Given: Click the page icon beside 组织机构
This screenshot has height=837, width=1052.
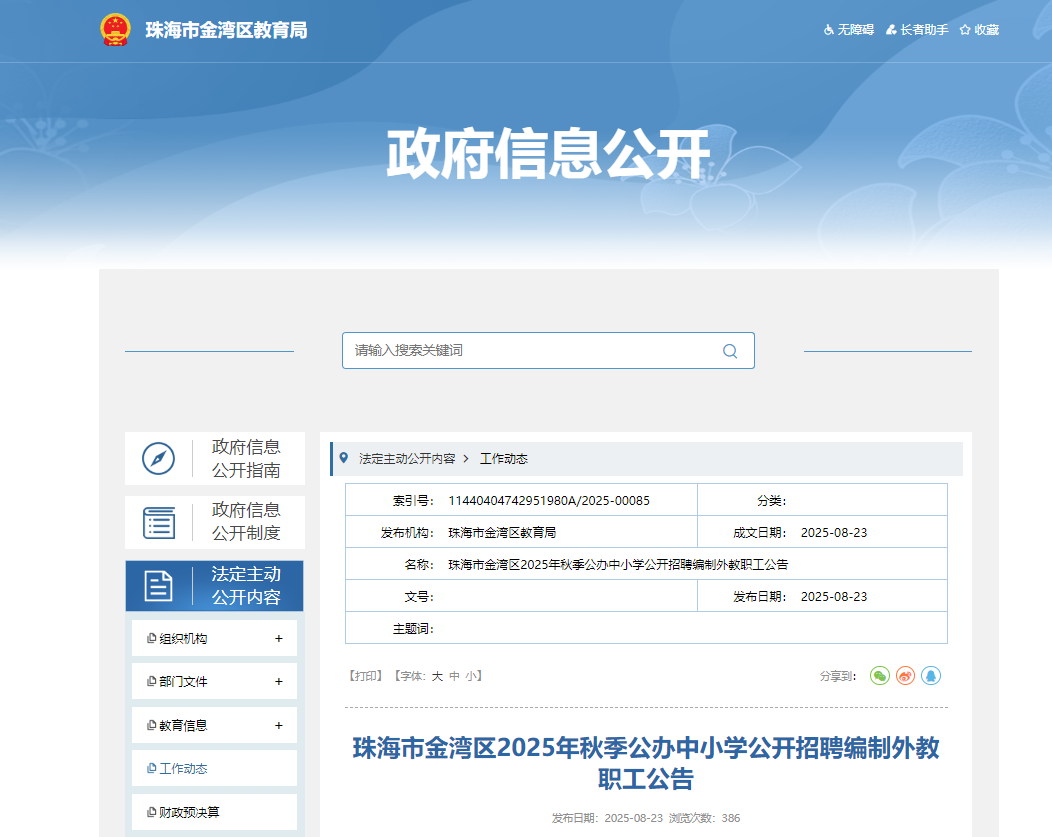Looking at the screenshot, I should (x=152, y=638).
